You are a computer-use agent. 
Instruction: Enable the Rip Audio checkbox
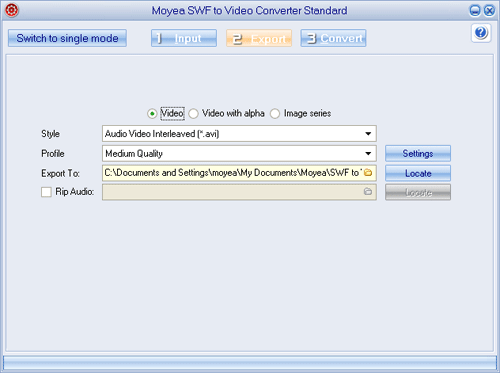pos(46,192)
